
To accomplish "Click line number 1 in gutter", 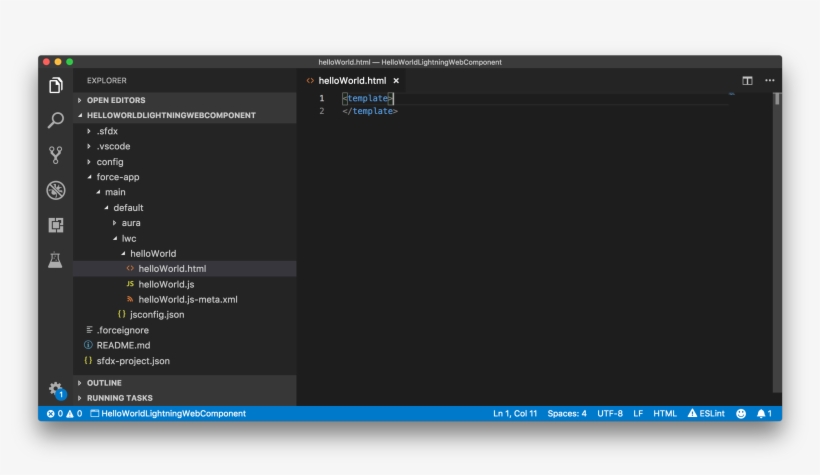I will pyautogui.click(x=322, y=98).
